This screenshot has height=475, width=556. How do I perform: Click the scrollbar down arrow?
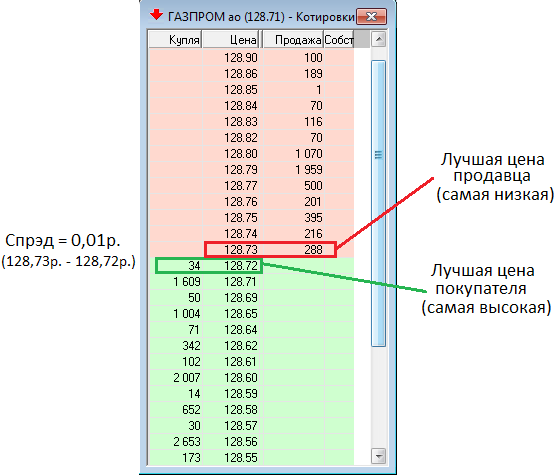coord(379,456)
